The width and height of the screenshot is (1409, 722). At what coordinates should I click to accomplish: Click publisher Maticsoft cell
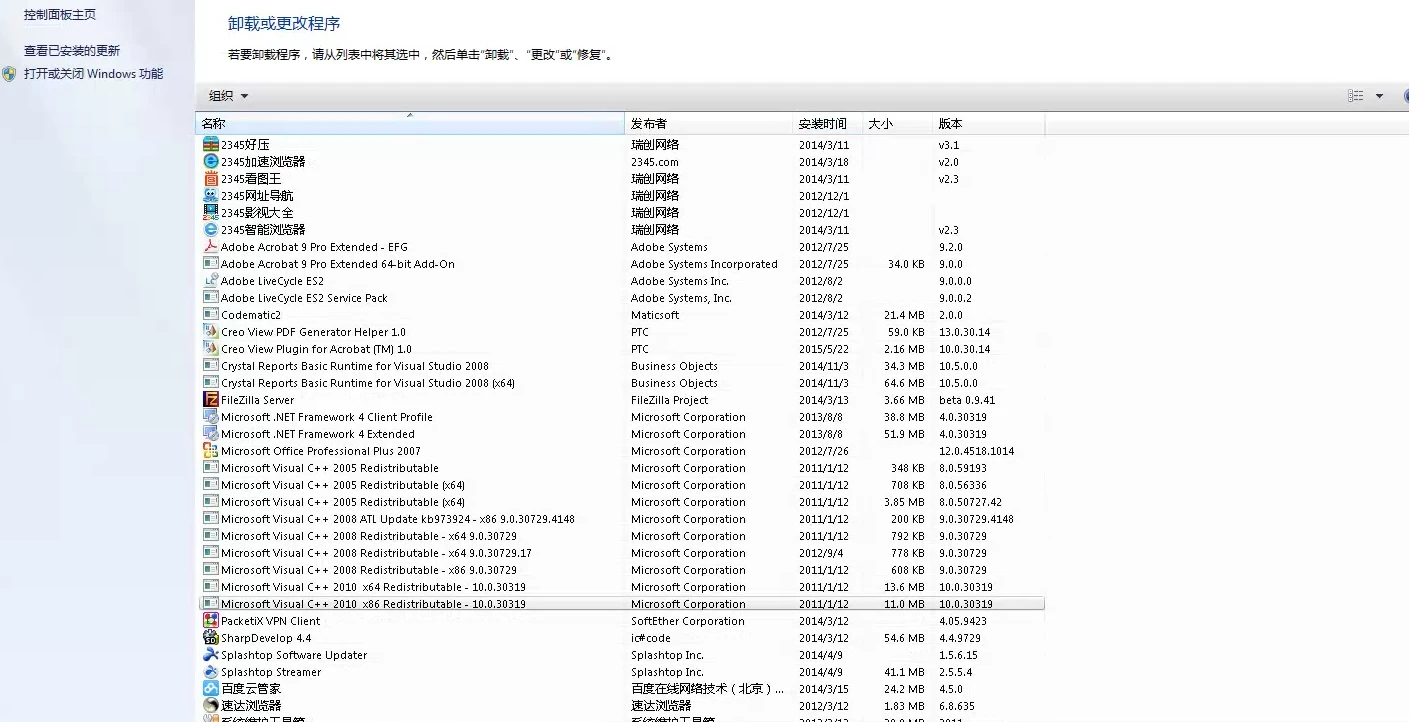coord(655,315)
